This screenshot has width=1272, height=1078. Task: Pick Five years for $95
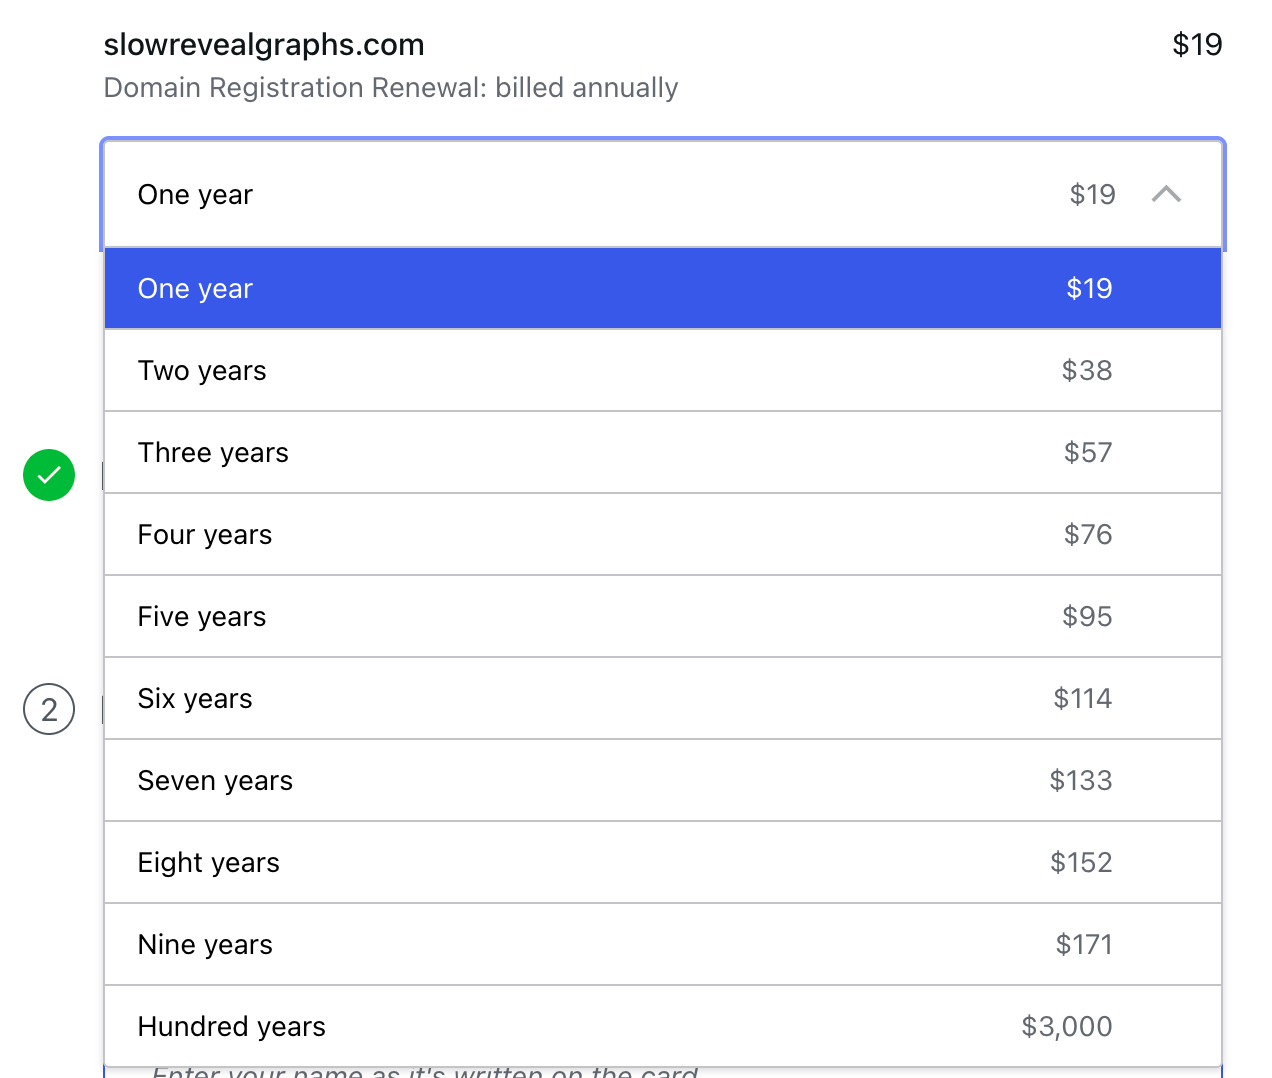(662, 617)
